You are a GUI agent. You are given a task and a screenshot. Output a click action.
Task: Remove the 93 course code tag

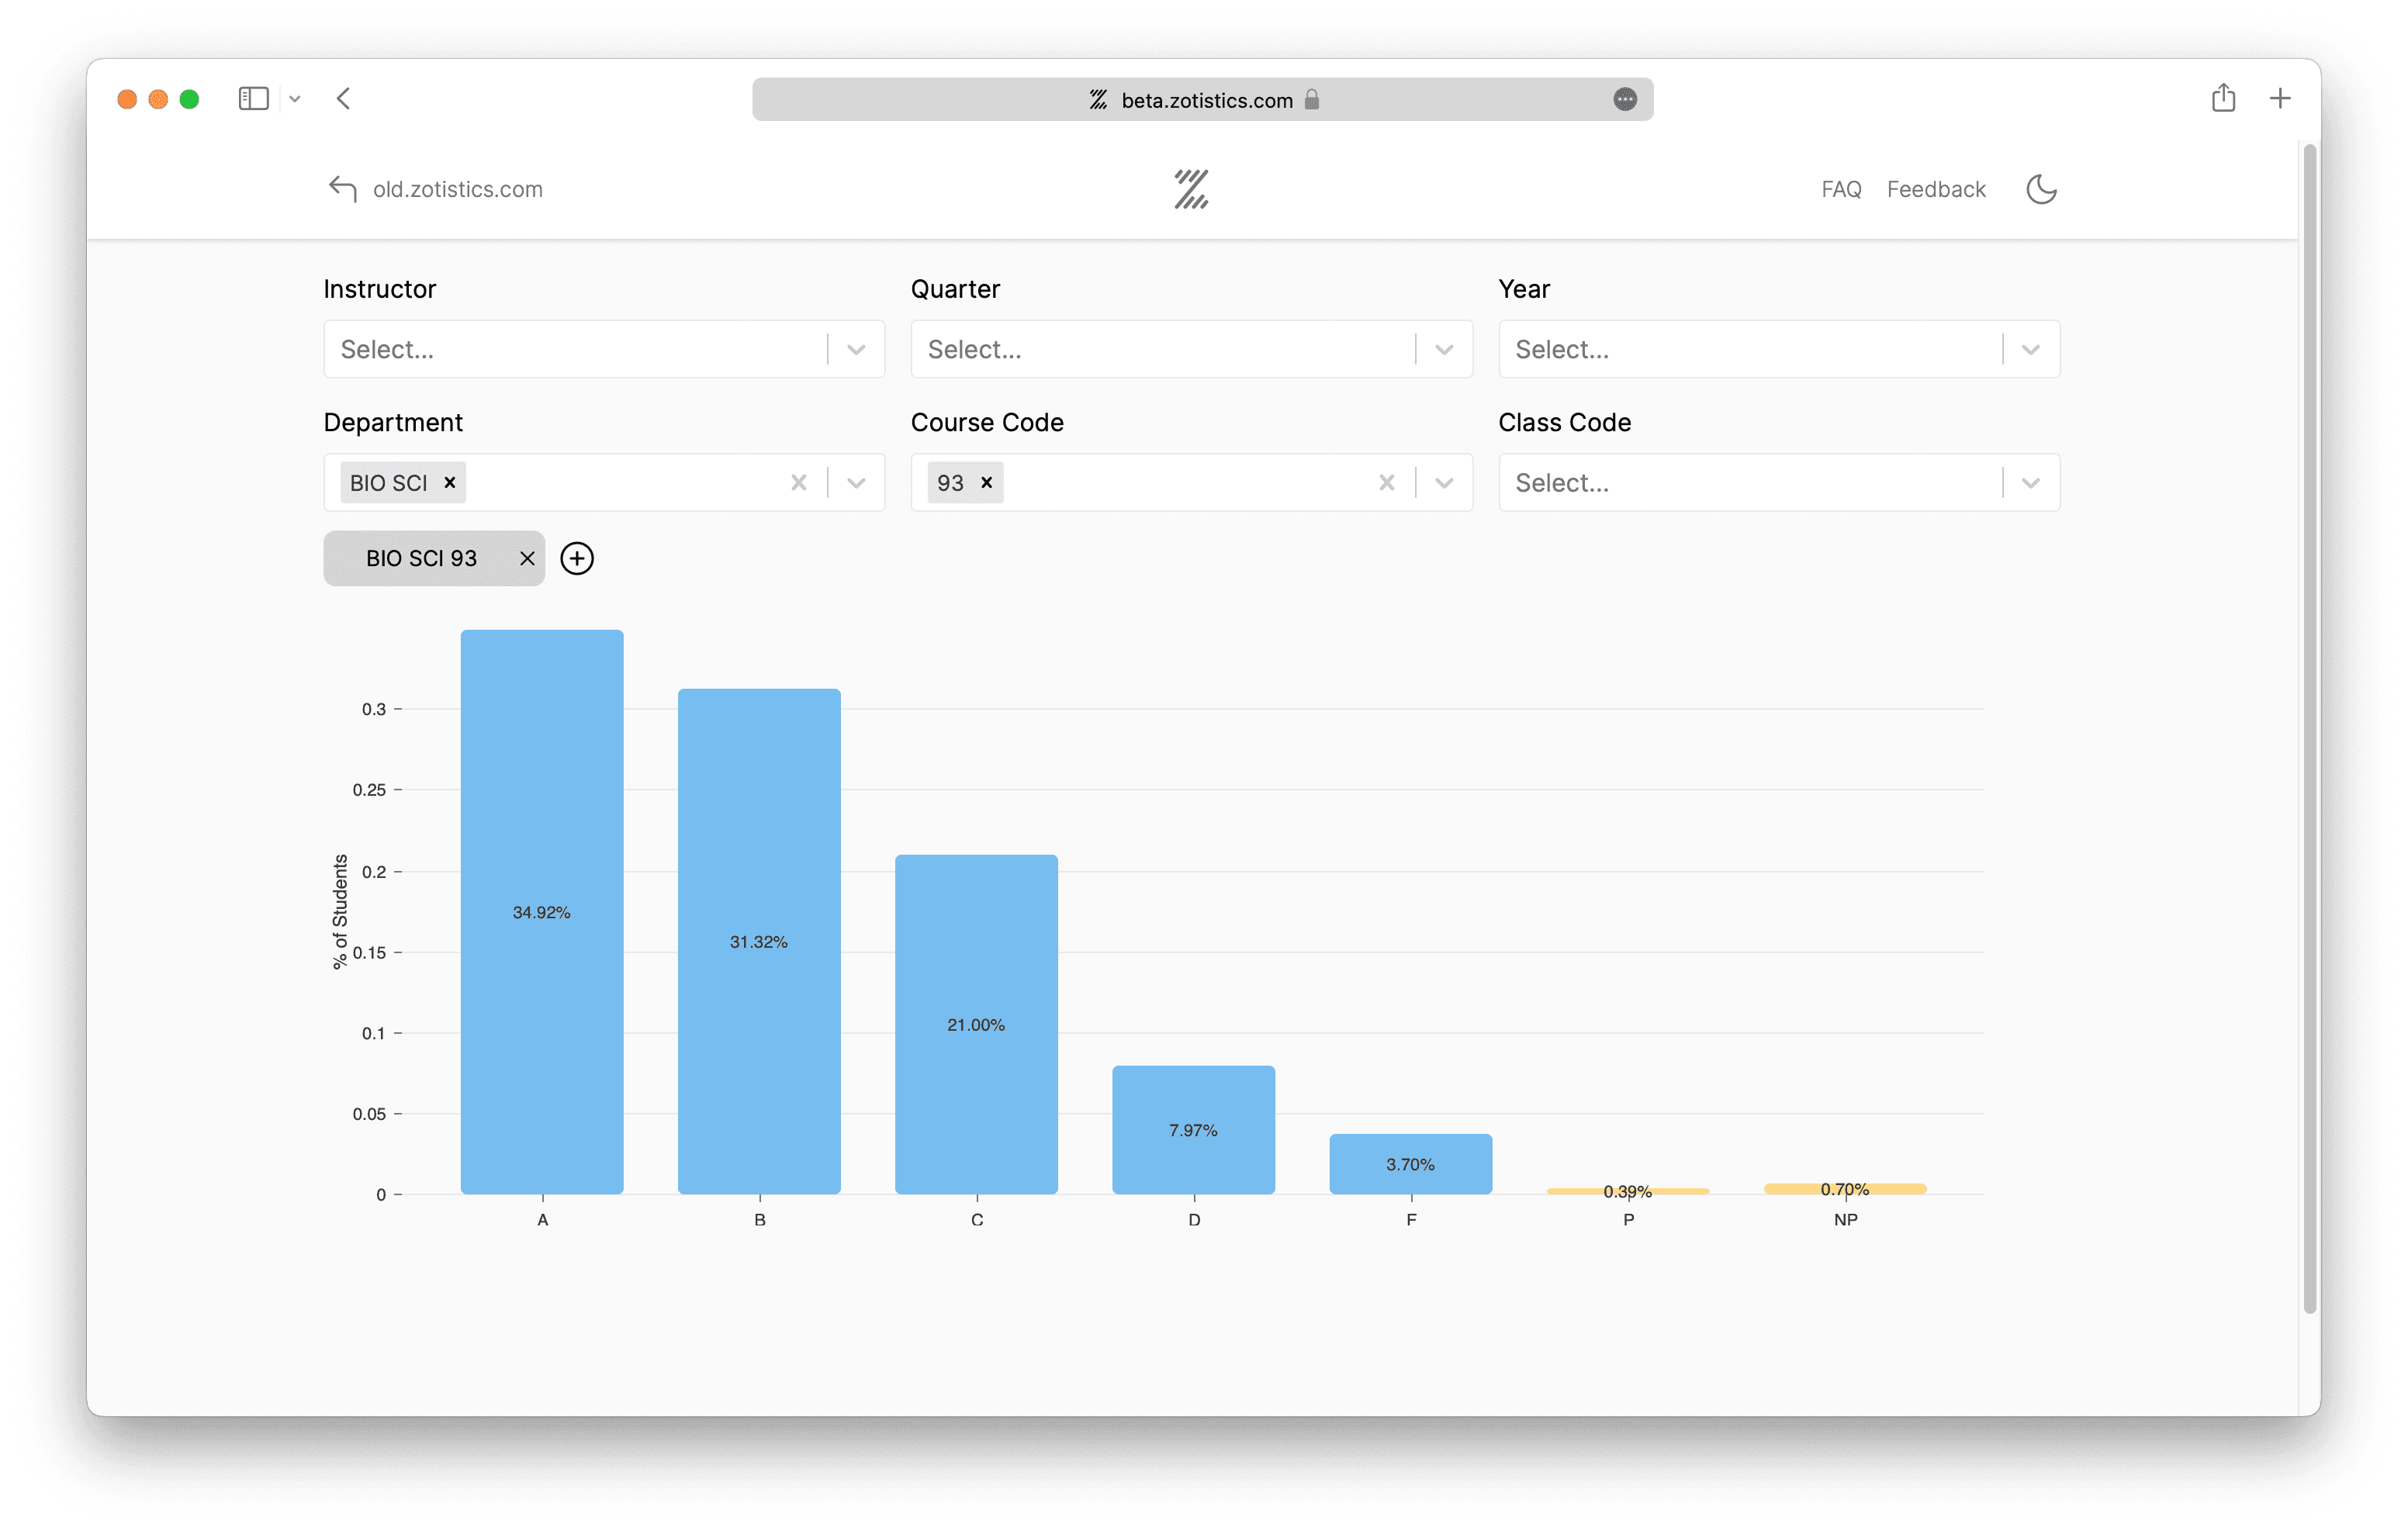click(x=987, y=482)
